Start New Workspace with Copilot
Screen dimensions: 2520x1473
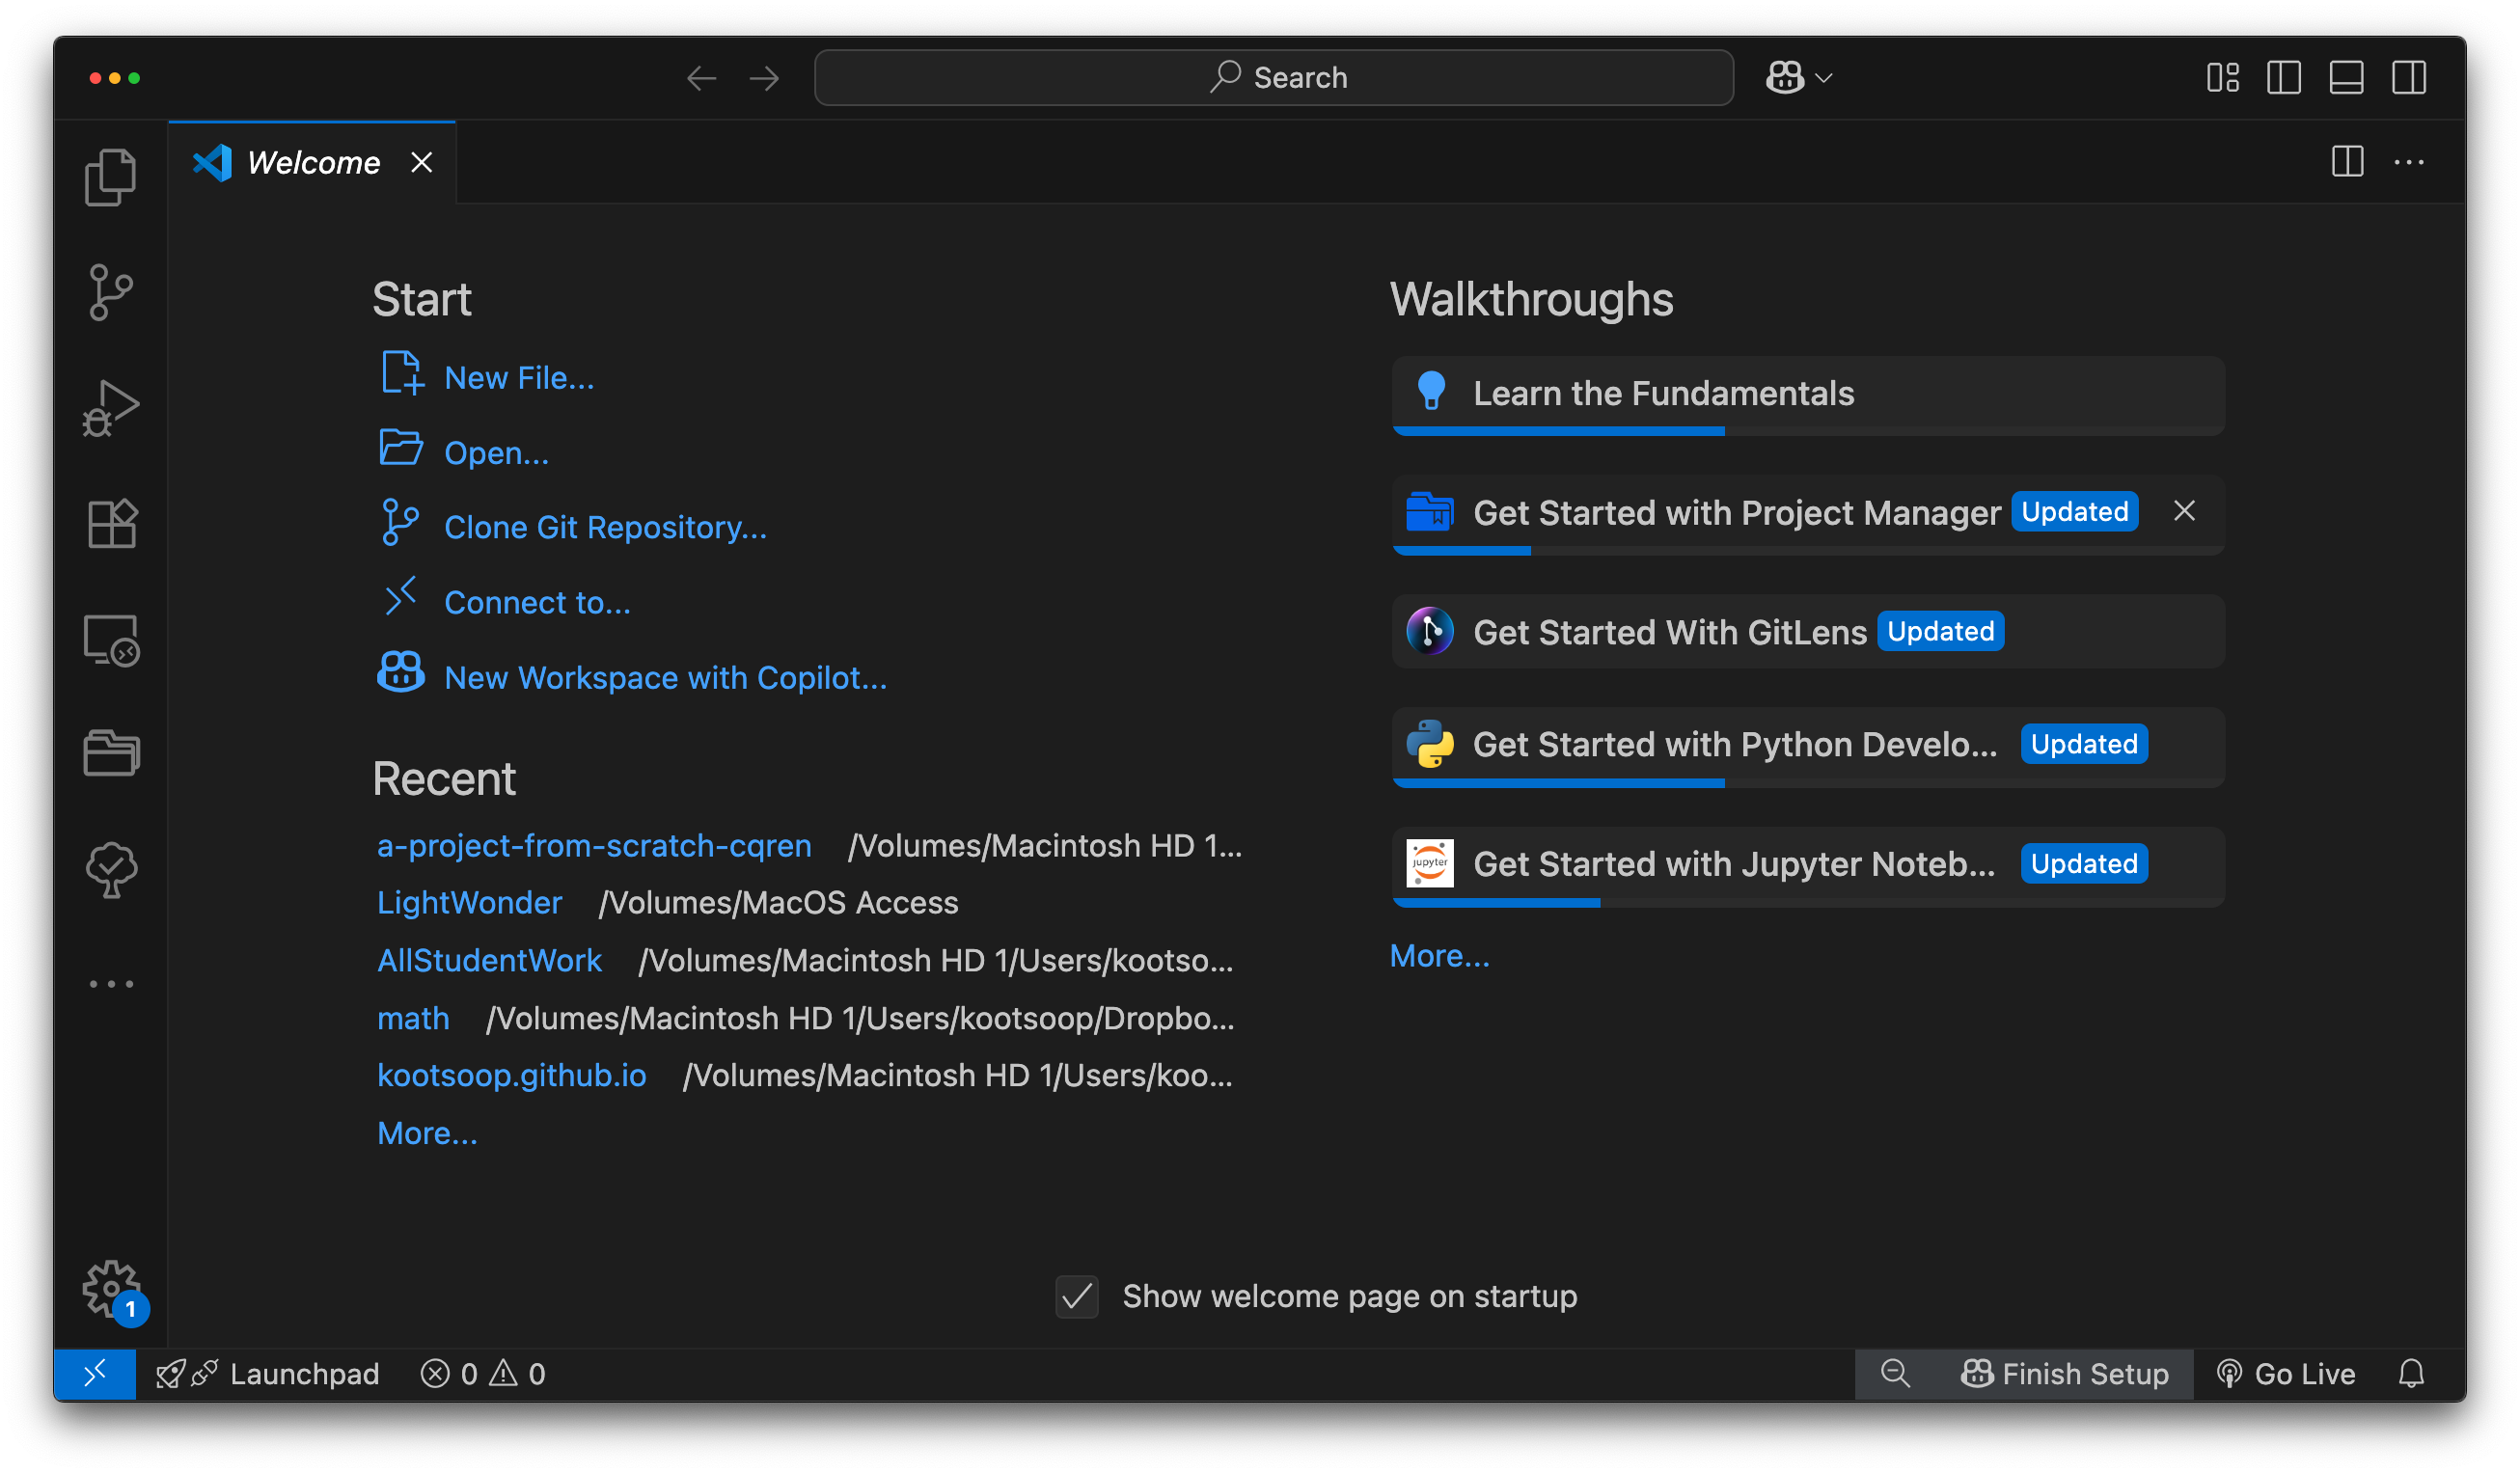[x=665, y=678]
